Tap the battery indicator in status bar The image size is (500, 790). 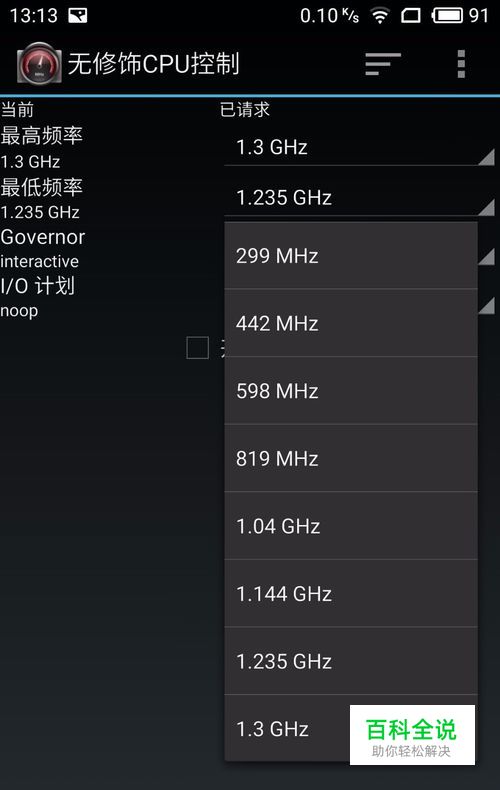(x=447, y=16)
